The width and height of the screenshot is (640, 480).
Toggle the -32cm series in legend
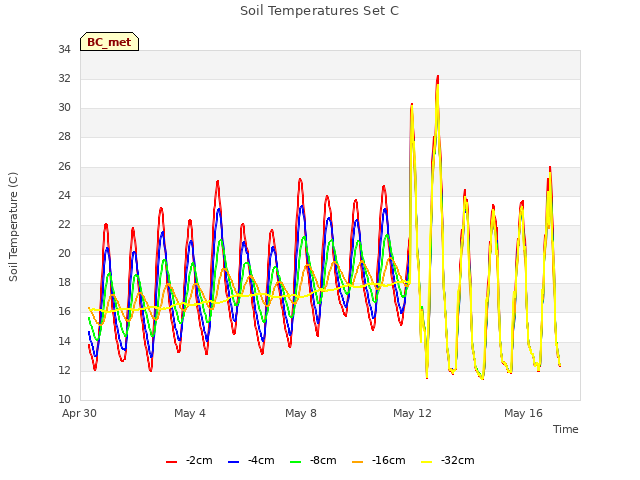[x=448, y=461]
